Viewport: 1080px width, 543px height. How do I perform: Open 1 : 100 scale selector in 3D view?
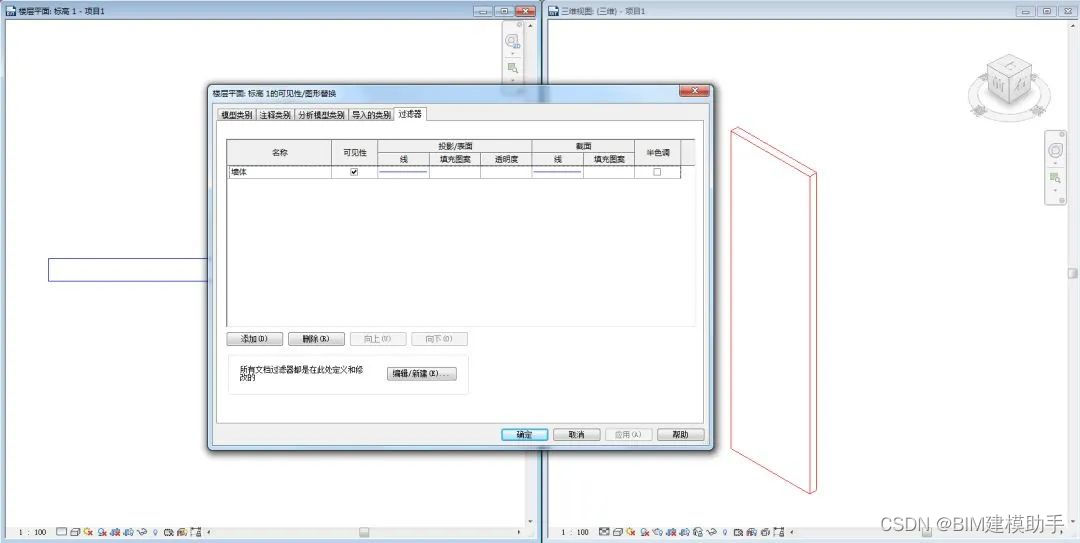tap(574, 532)
